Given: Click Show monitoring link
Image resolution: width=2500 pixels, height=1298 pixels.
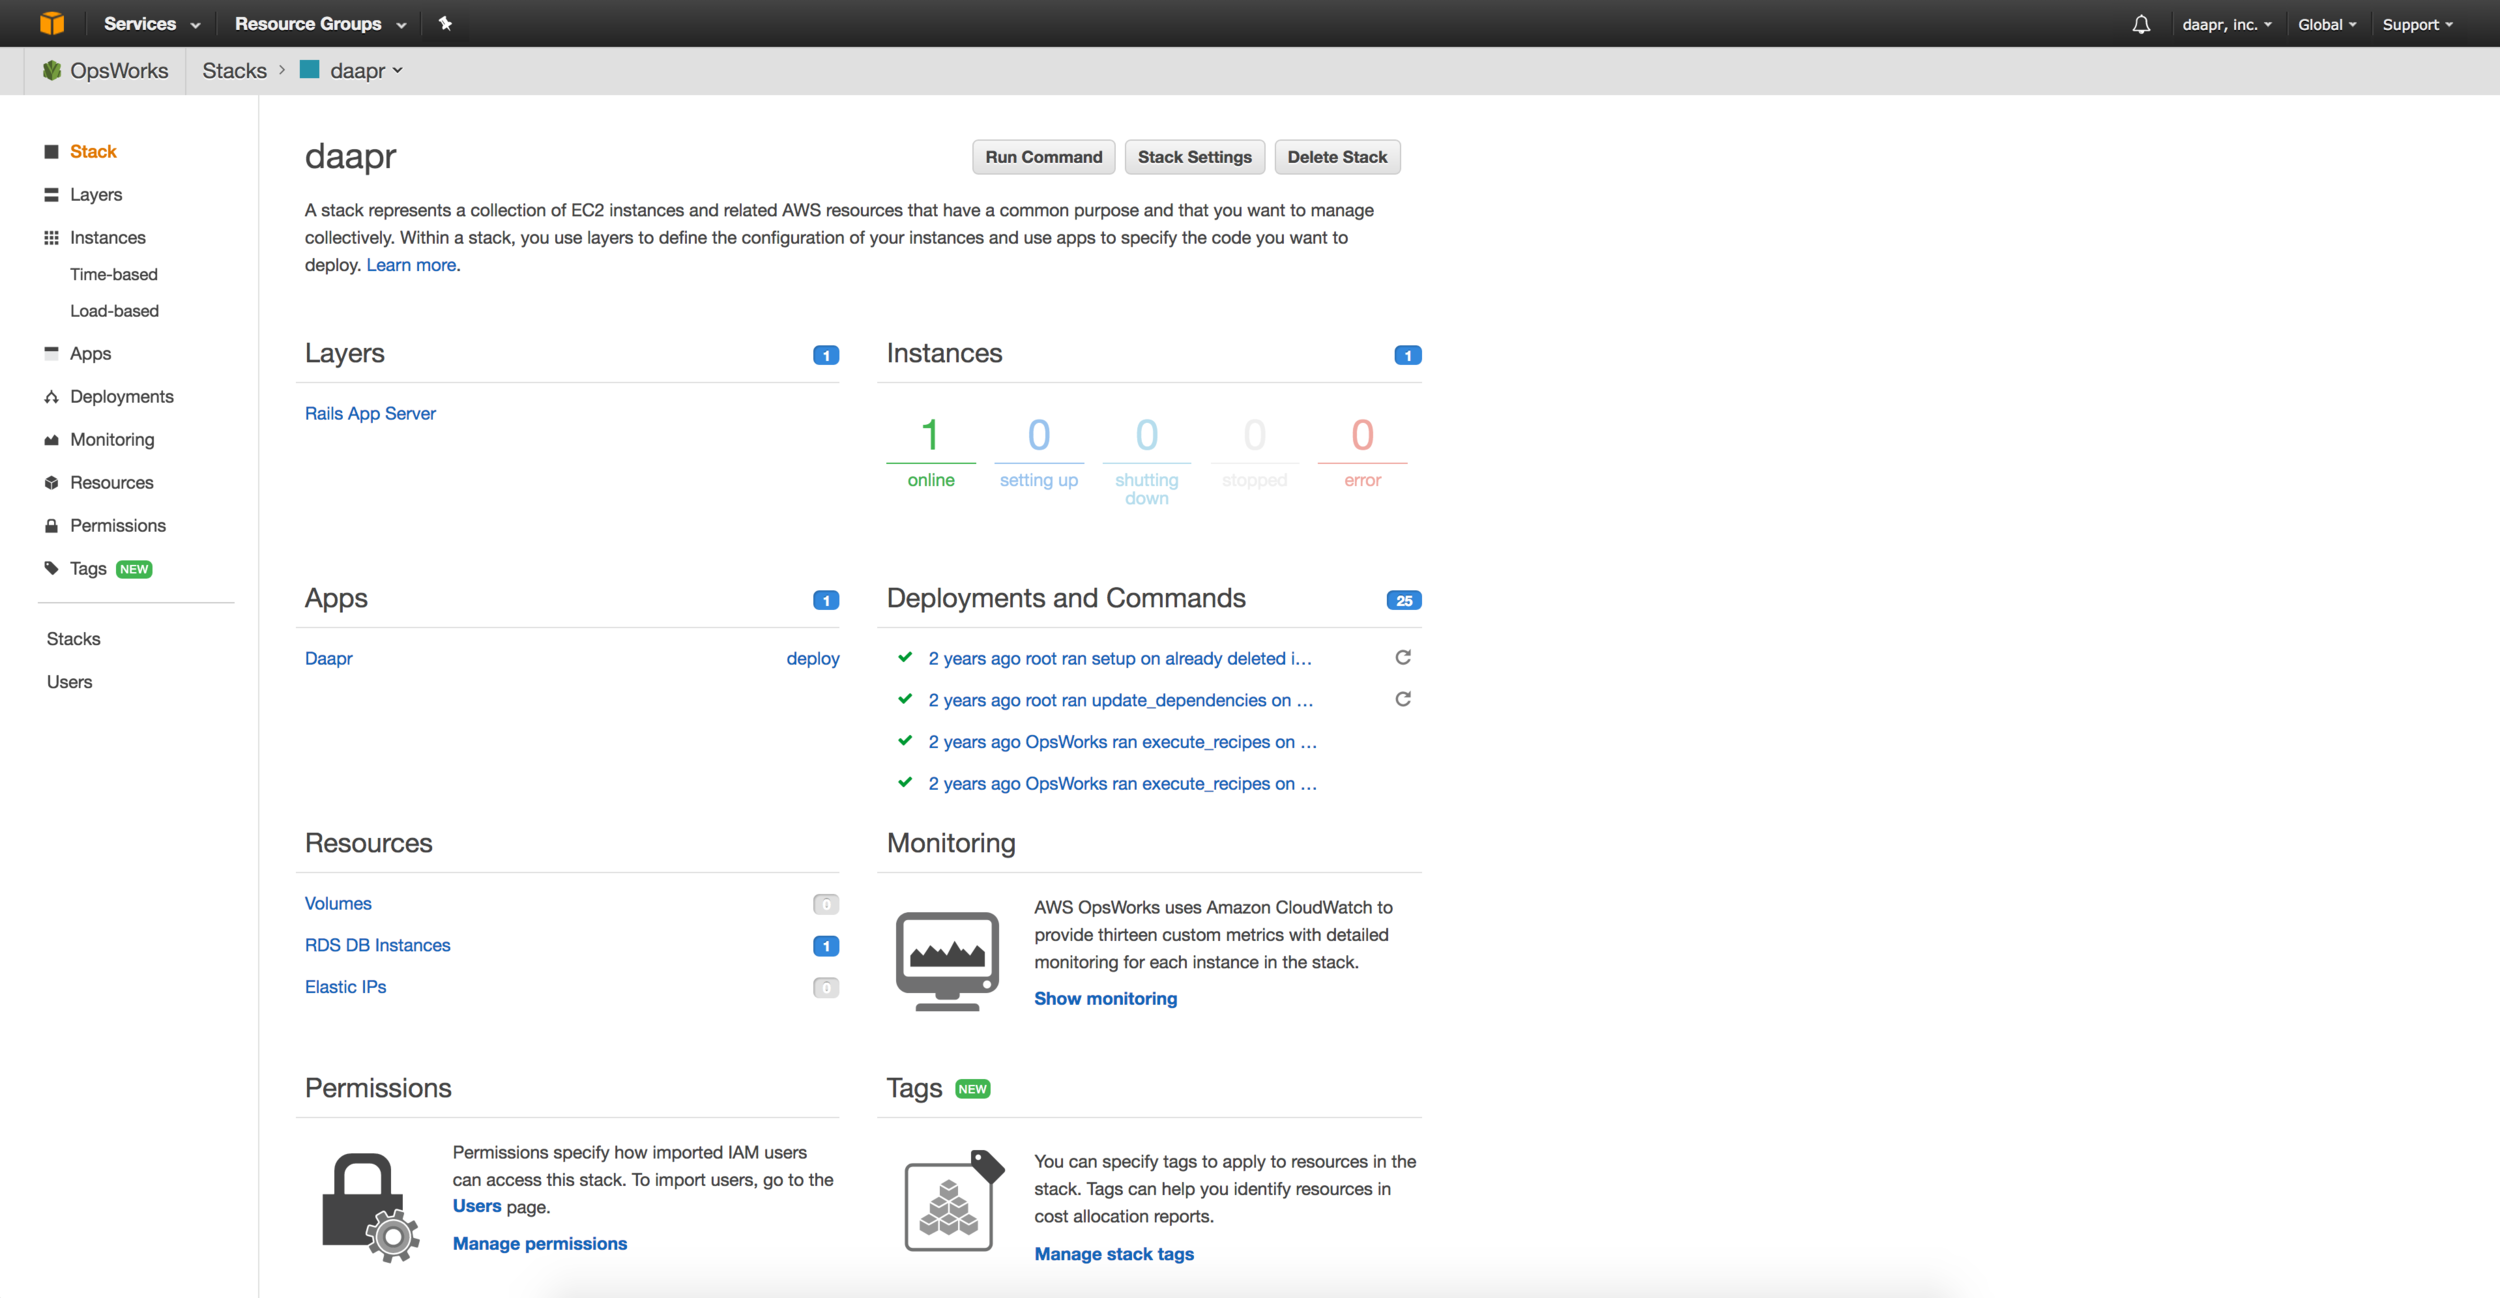Looking at the screenshot, I should pos(1105,998).
